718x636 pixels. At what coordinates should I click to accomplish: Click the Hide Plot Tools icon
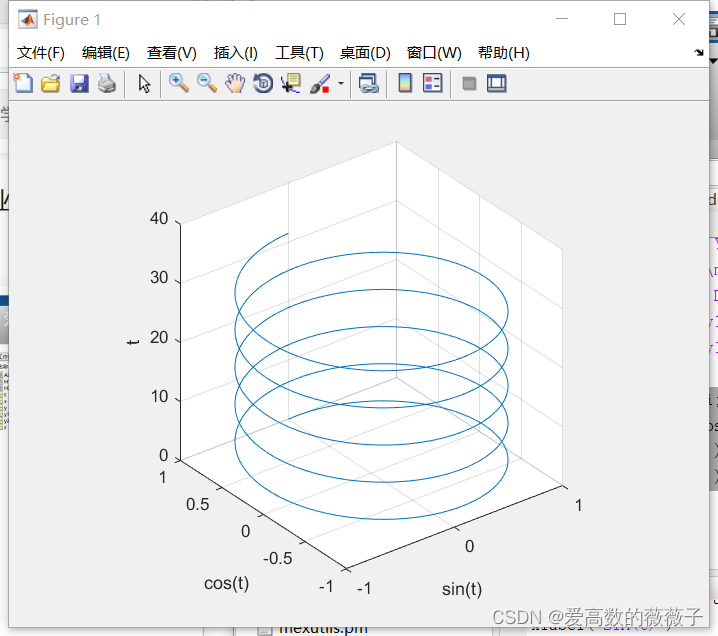[x=469, y=84]
